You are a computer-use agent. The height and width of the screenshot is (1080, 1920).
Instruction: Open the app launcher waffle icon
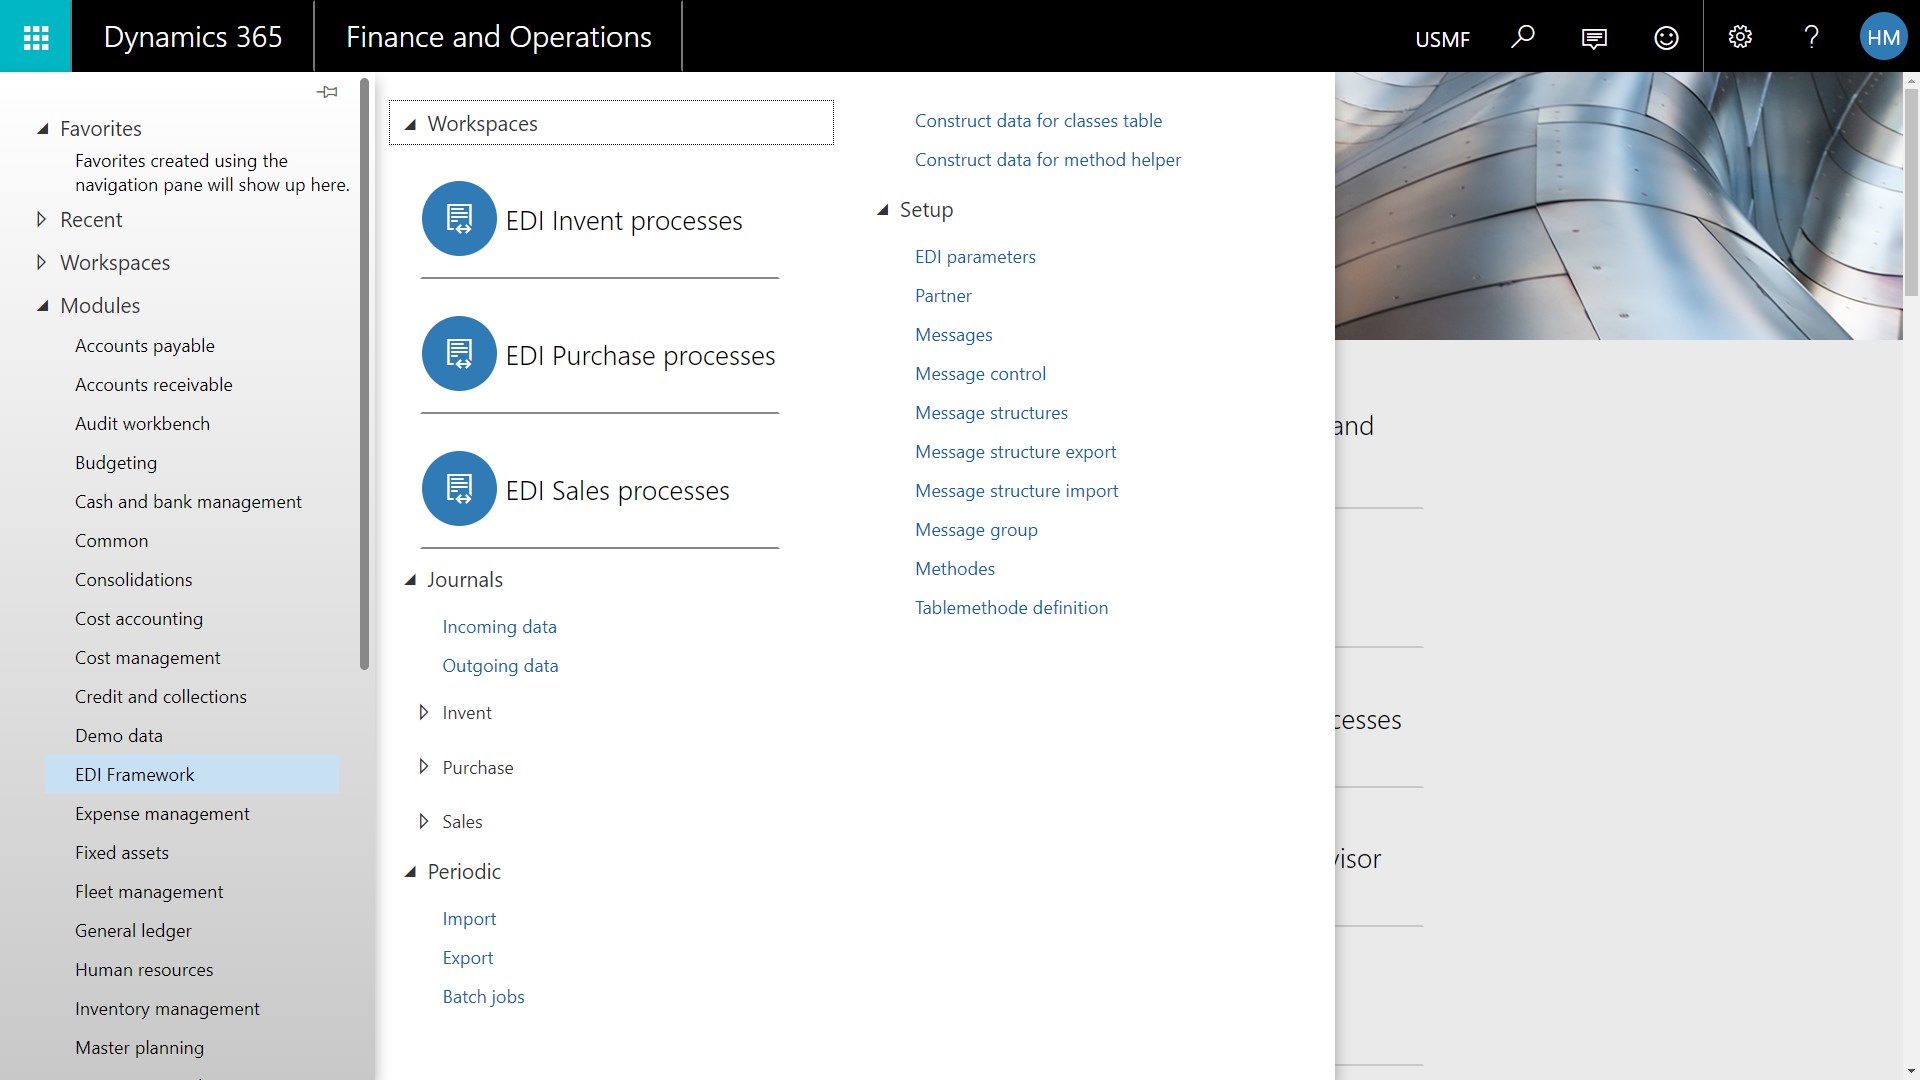click(36, 37)
